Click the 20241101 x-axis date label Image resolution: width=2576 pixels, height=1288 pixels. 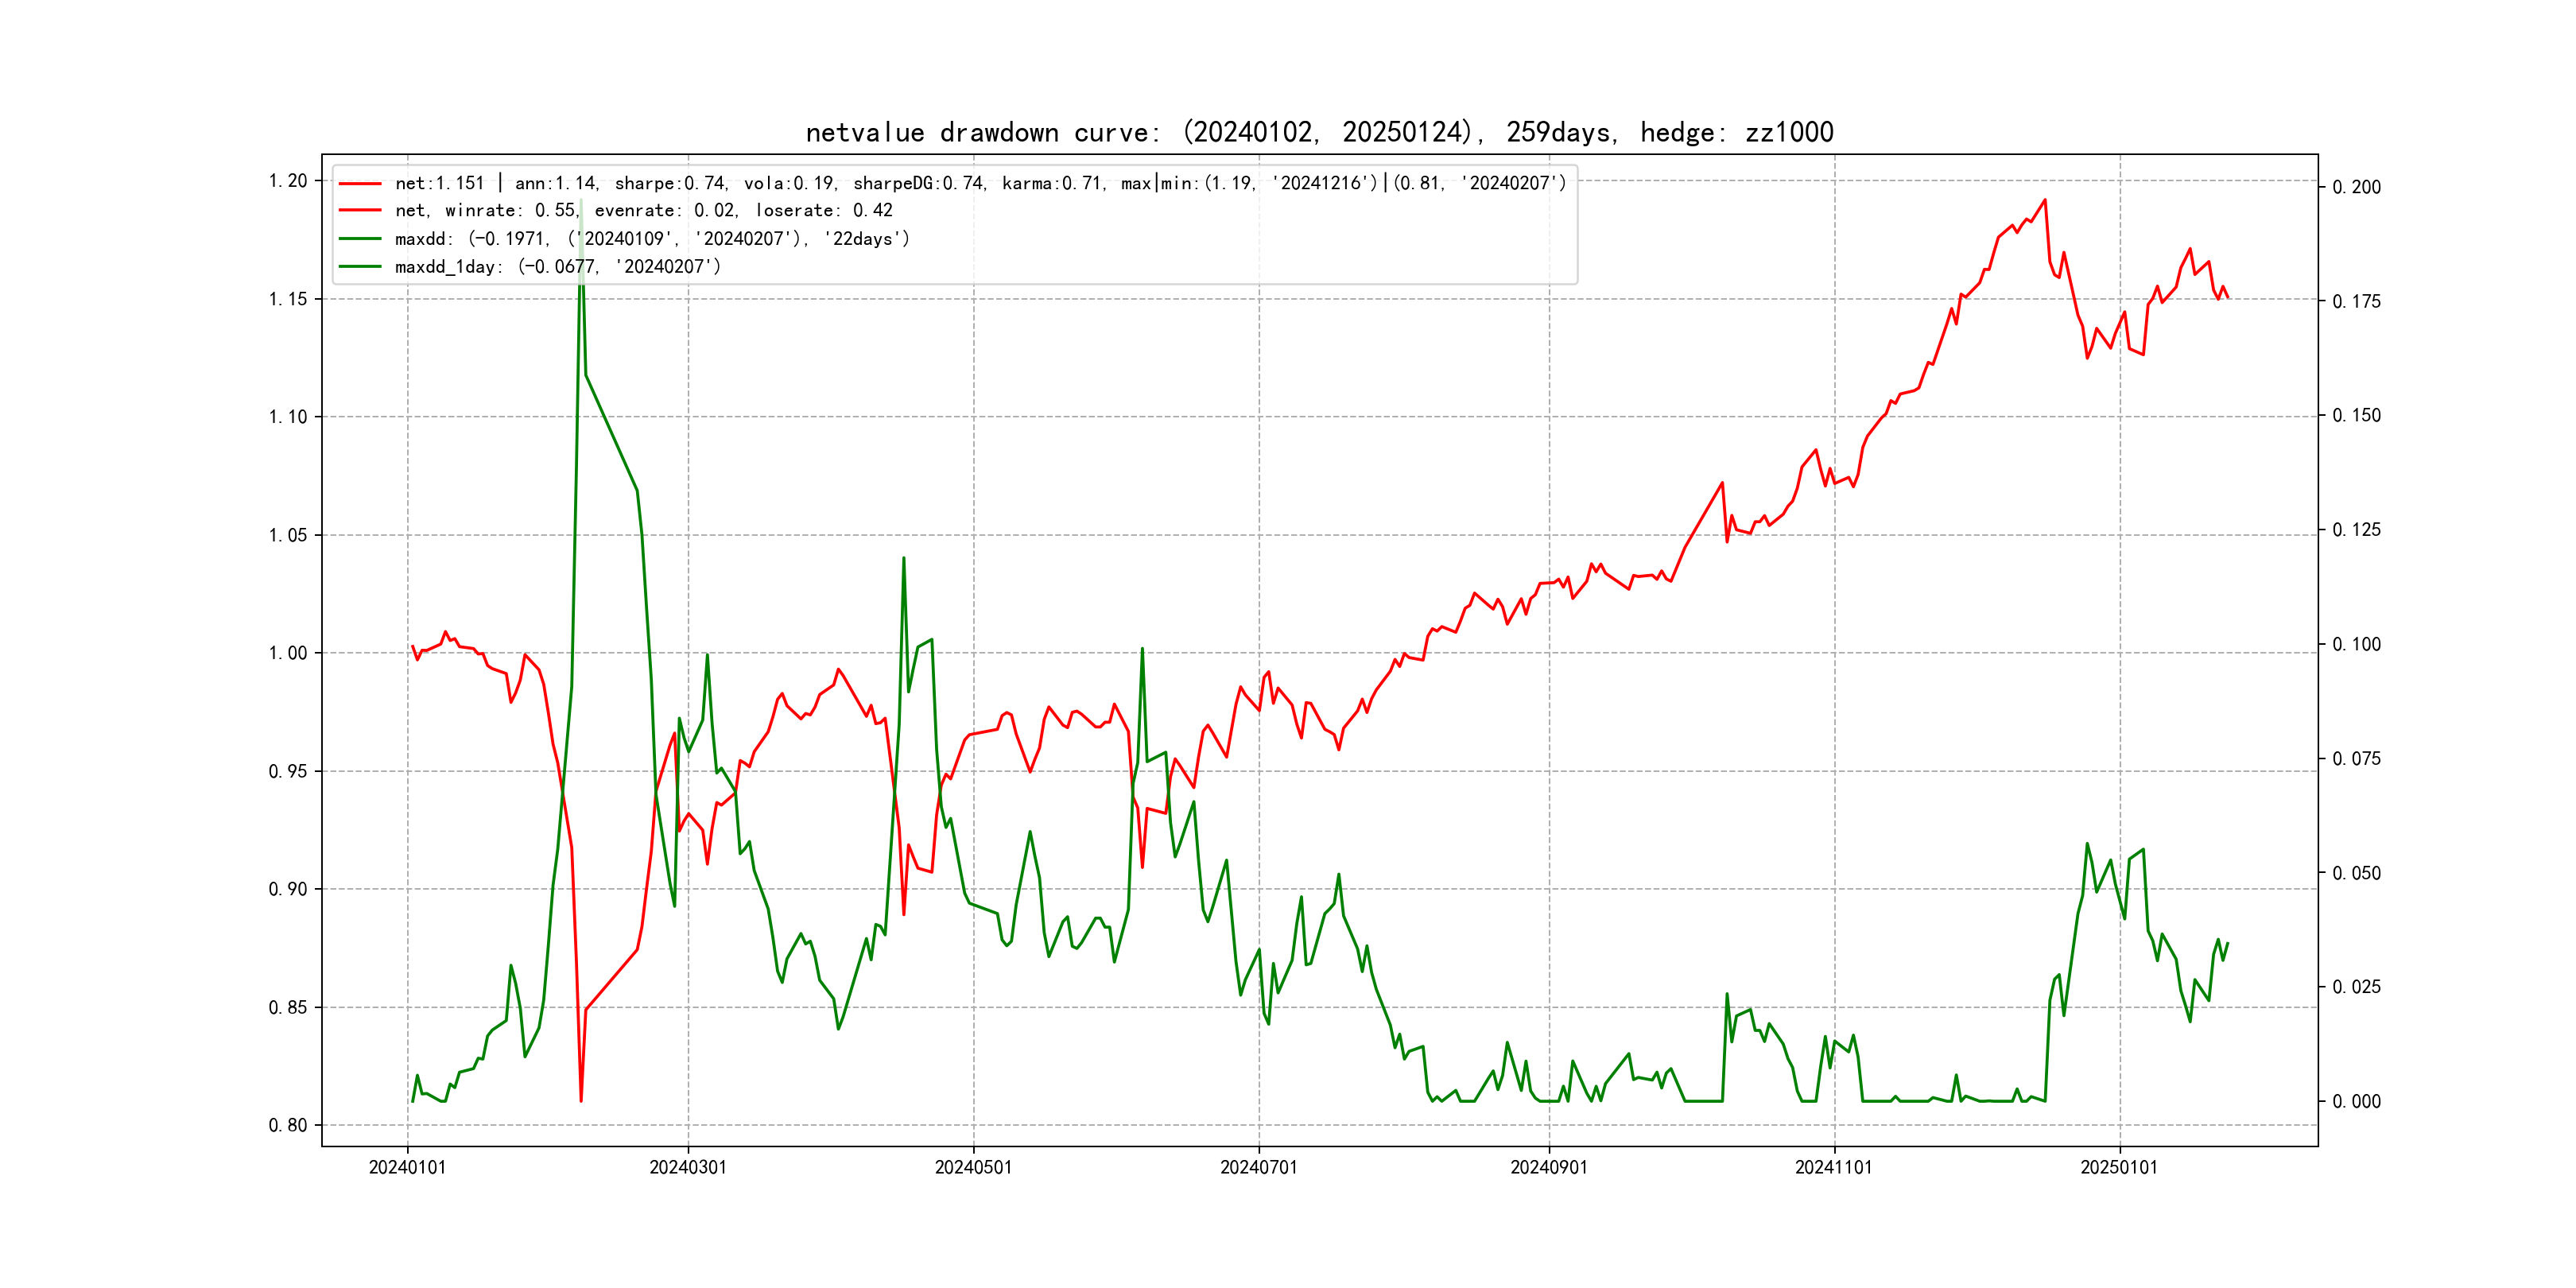1833,1167
